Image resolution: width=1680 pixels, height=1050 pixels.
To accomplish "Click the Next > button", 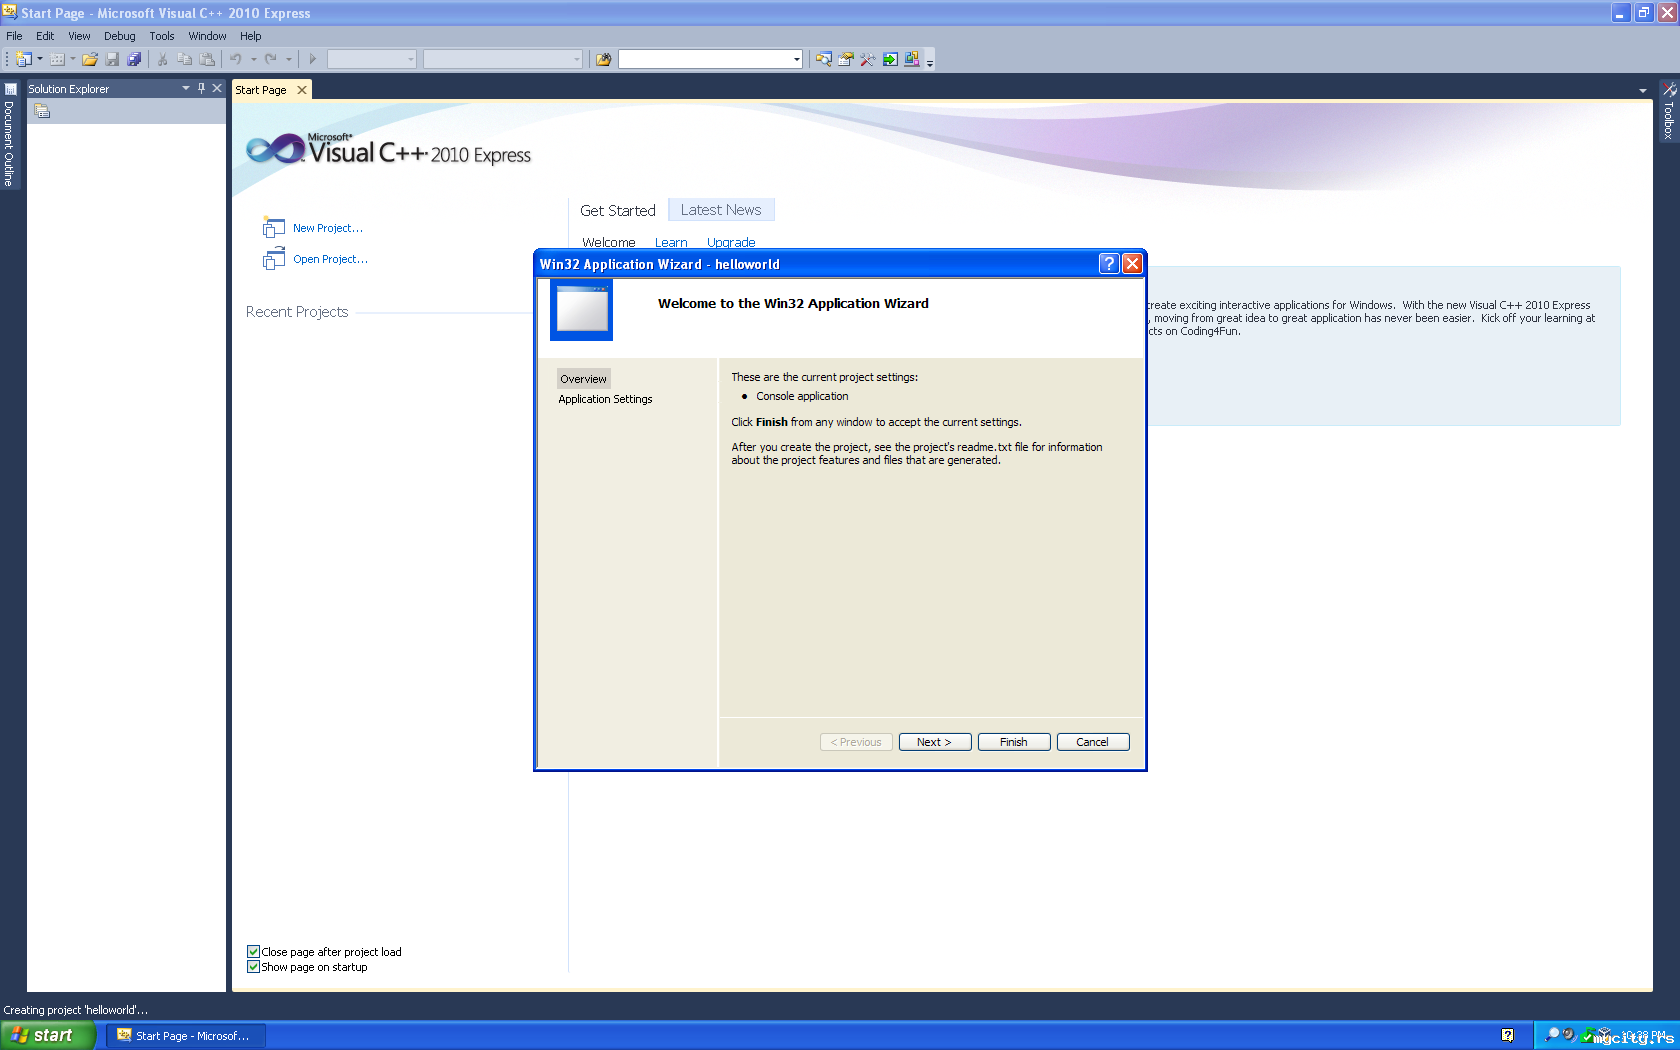I will coord(935,742).
